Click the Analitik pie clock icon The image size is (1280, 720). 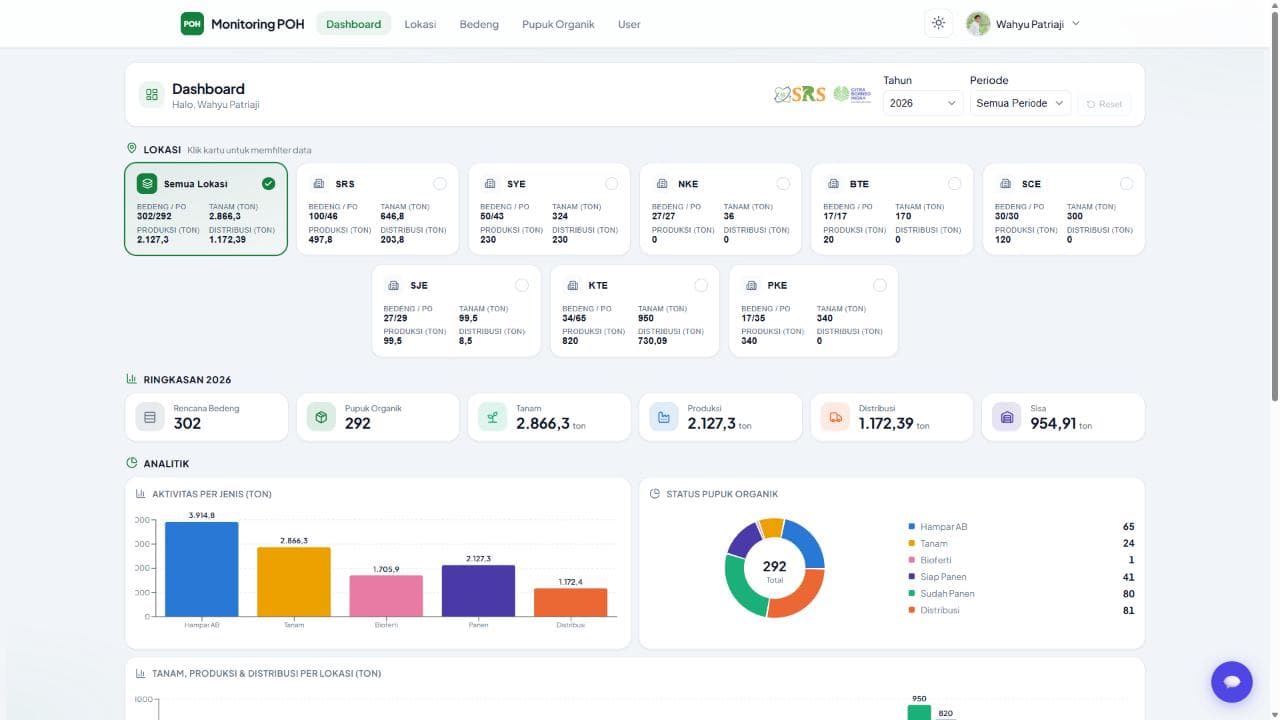131,463
